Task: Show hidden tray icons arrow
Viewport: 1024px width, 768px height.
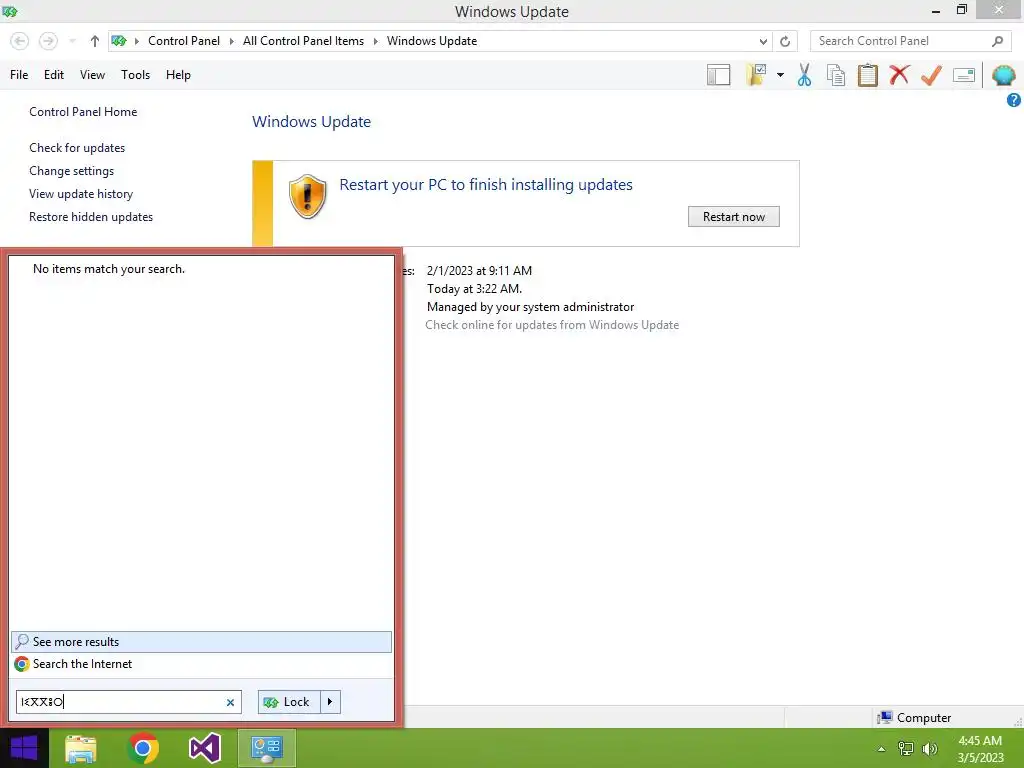Action: click(x=882, y=749)
